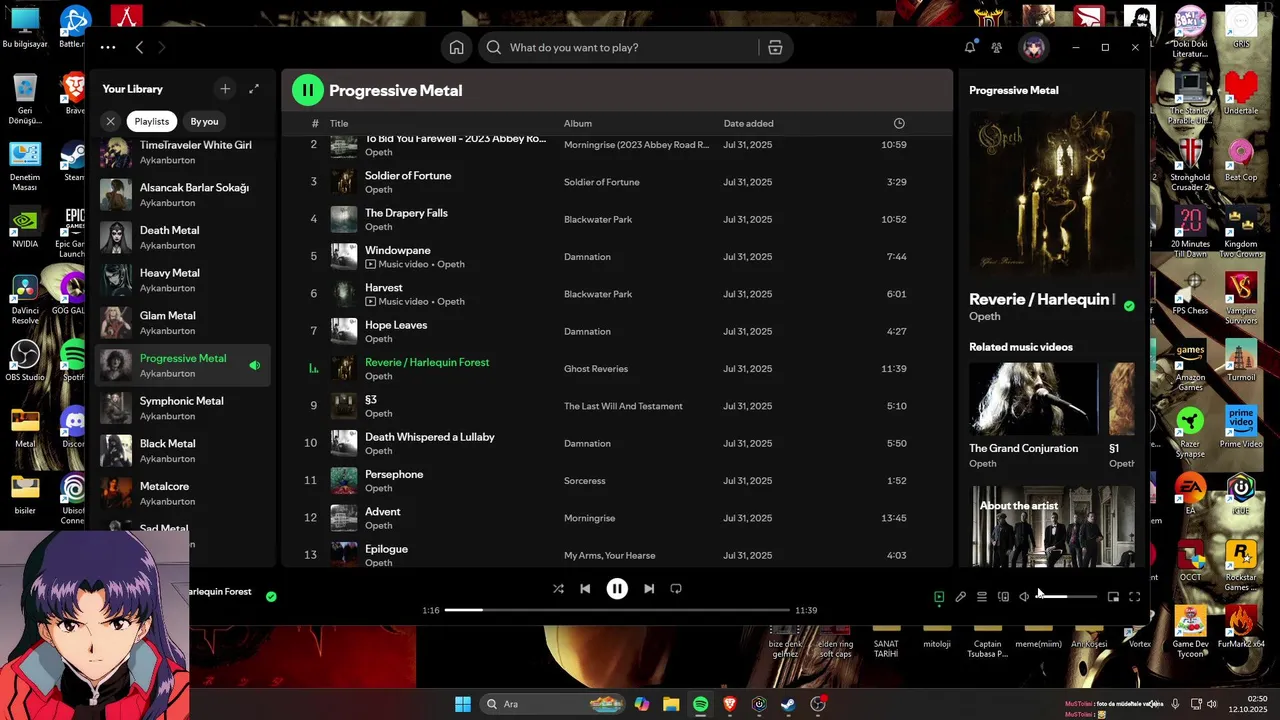This screenshot has width=1280, height=720.
Task: Clear the library filter with X
Action: [111, 121]
